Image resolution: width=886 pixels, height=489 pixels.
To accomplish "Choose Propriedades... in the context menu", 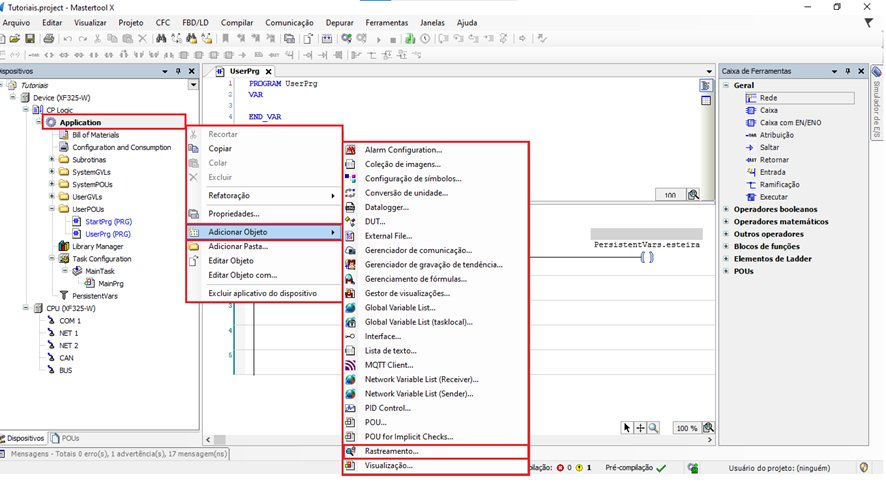I will pyautogui.click(x=233, y=214).
